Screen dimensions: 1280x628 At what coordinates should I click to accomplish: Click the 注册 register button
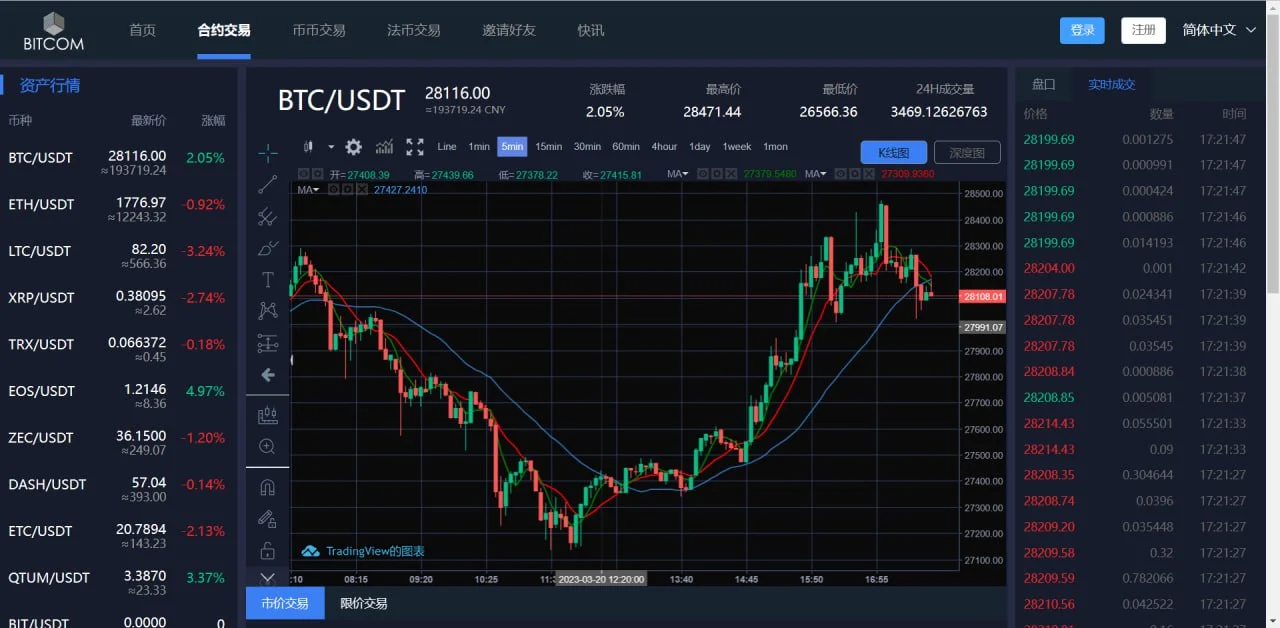pos(1143,30)
